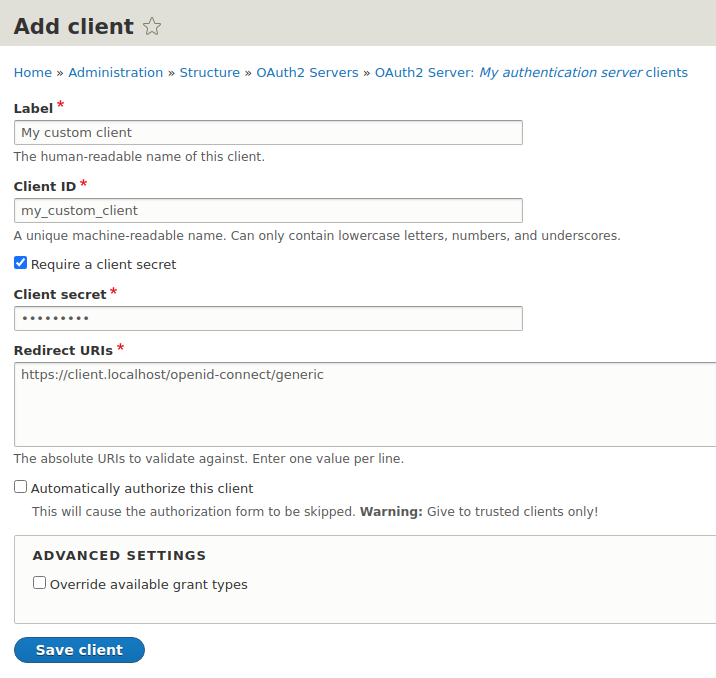Viewport: 716px width, 678px height.
Task: Select 'The human-readable name of this client.' text
Action: [139, 157]
